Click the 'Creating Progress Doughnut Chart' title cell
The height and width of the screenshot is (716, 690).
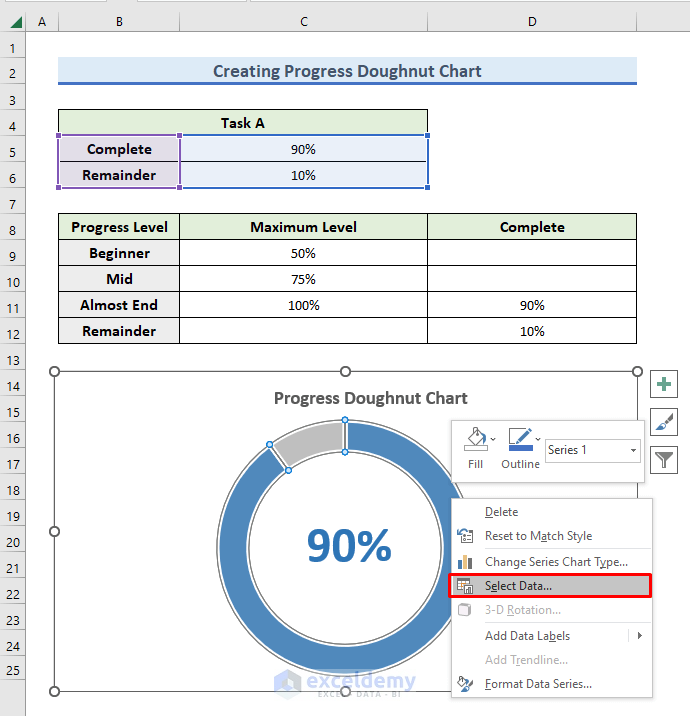coord(348,71)
